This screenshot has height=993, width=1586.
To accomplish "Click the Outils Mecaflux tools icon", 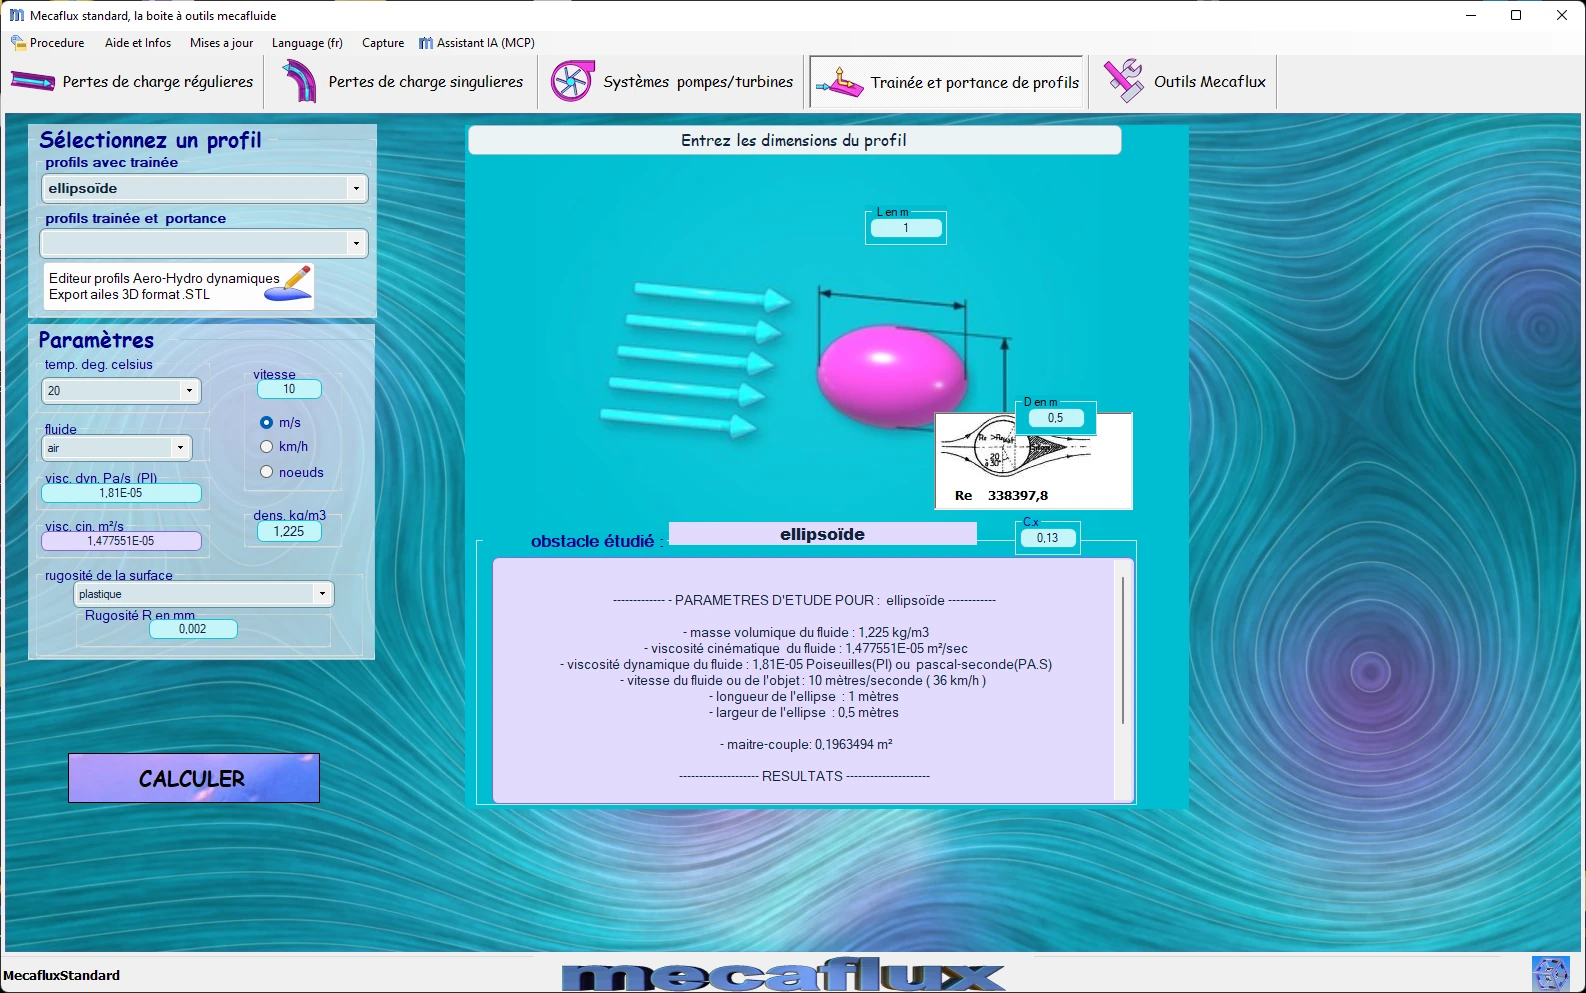I will click(x=1123, y=81).
